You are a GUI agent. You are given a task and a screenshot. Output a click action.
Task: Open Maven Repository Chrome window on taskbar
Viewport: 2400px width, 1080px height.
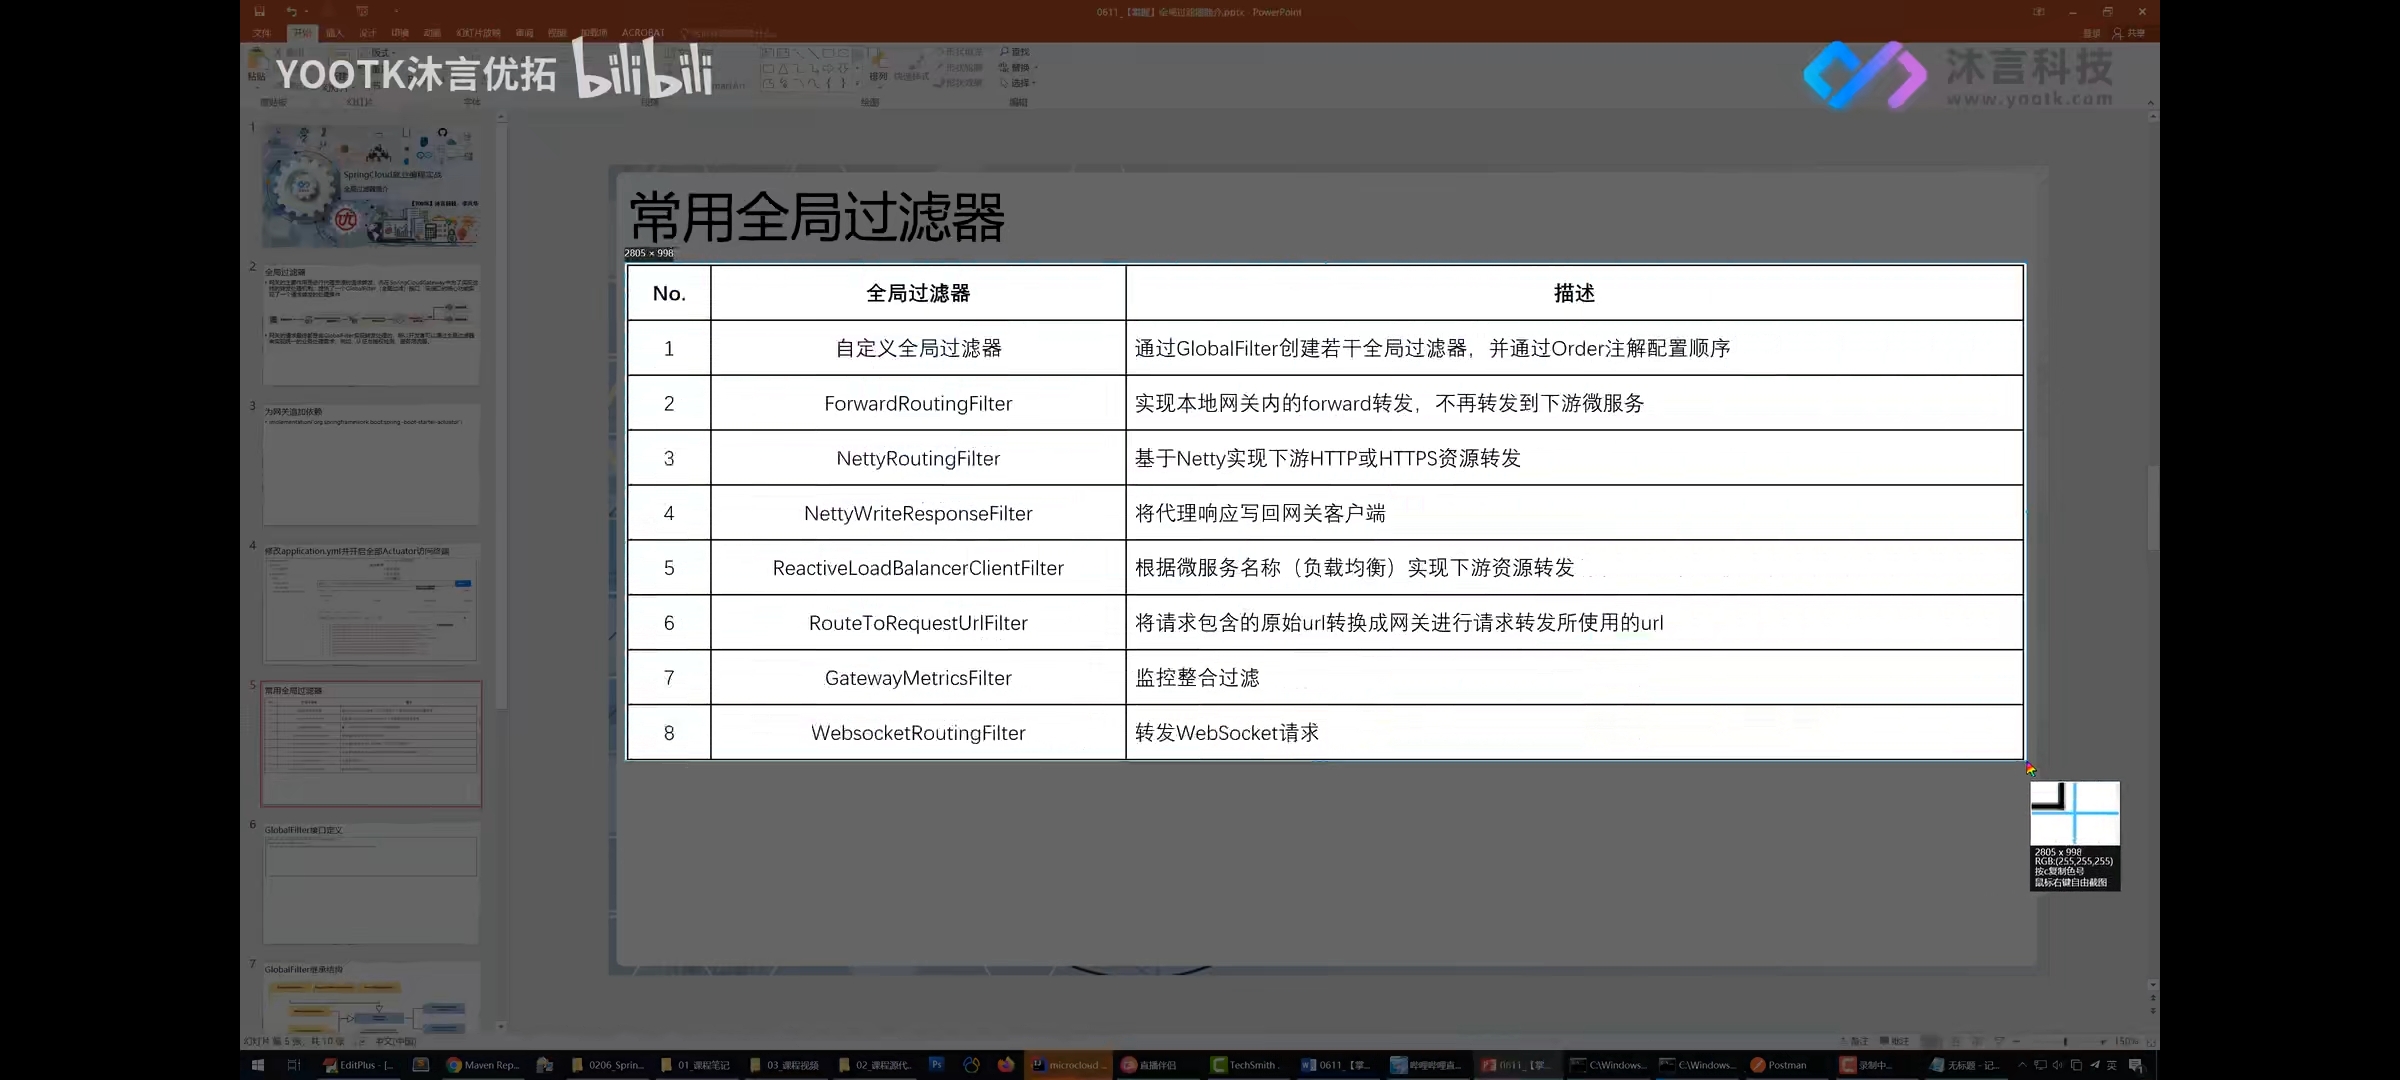point(483,1065)
